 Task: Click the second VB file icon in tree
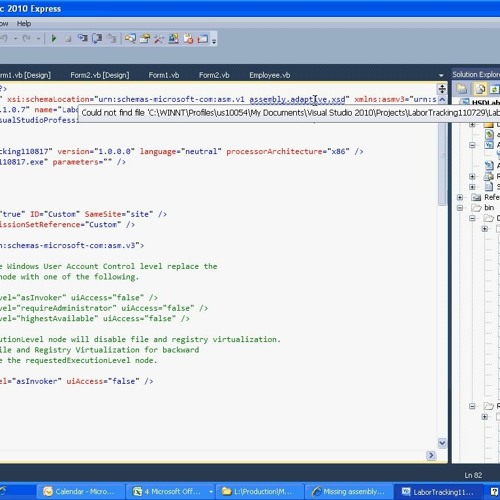tap(489, 165)
